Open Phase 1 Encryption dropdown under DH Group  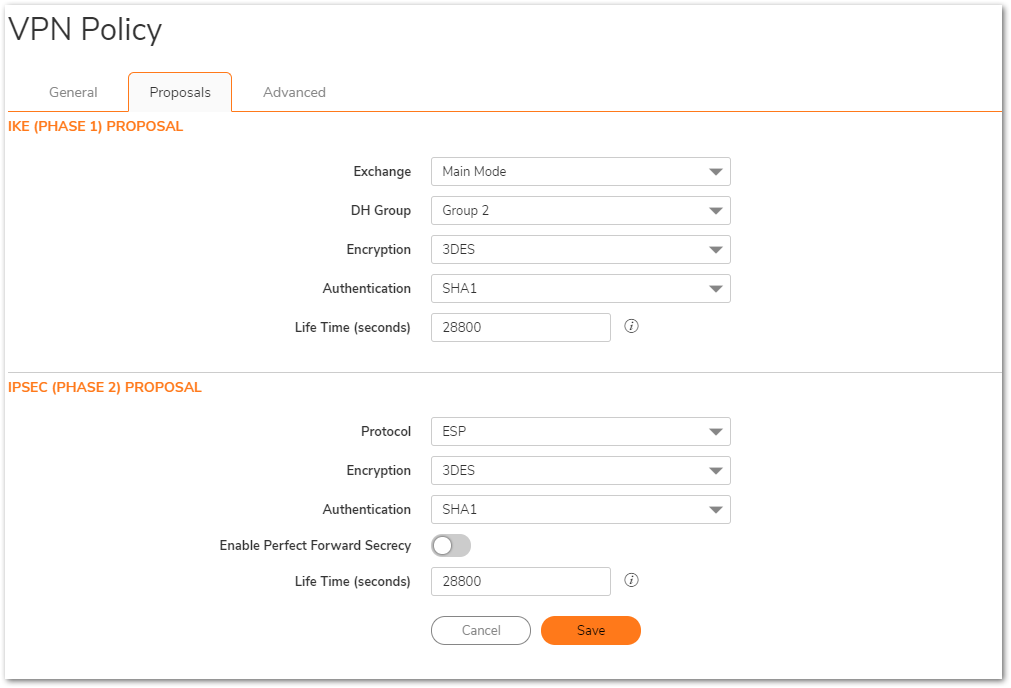(580, 250)
